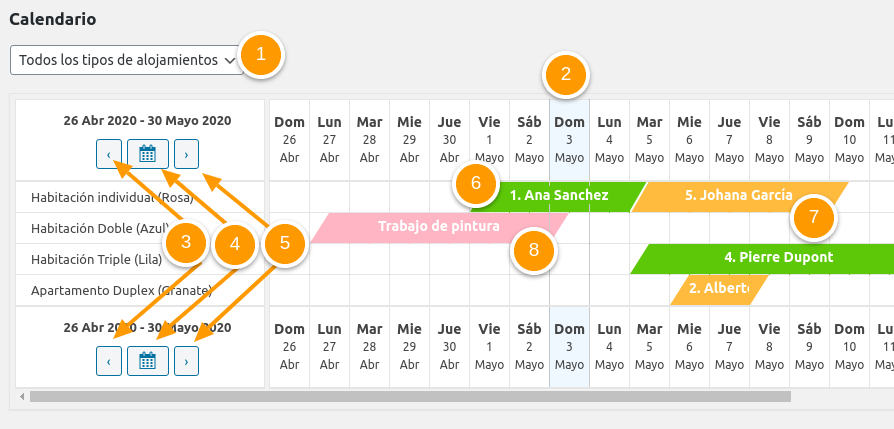Click the Dom 26 Abr column header
The image size is (894, 429).
click(290, 140)
